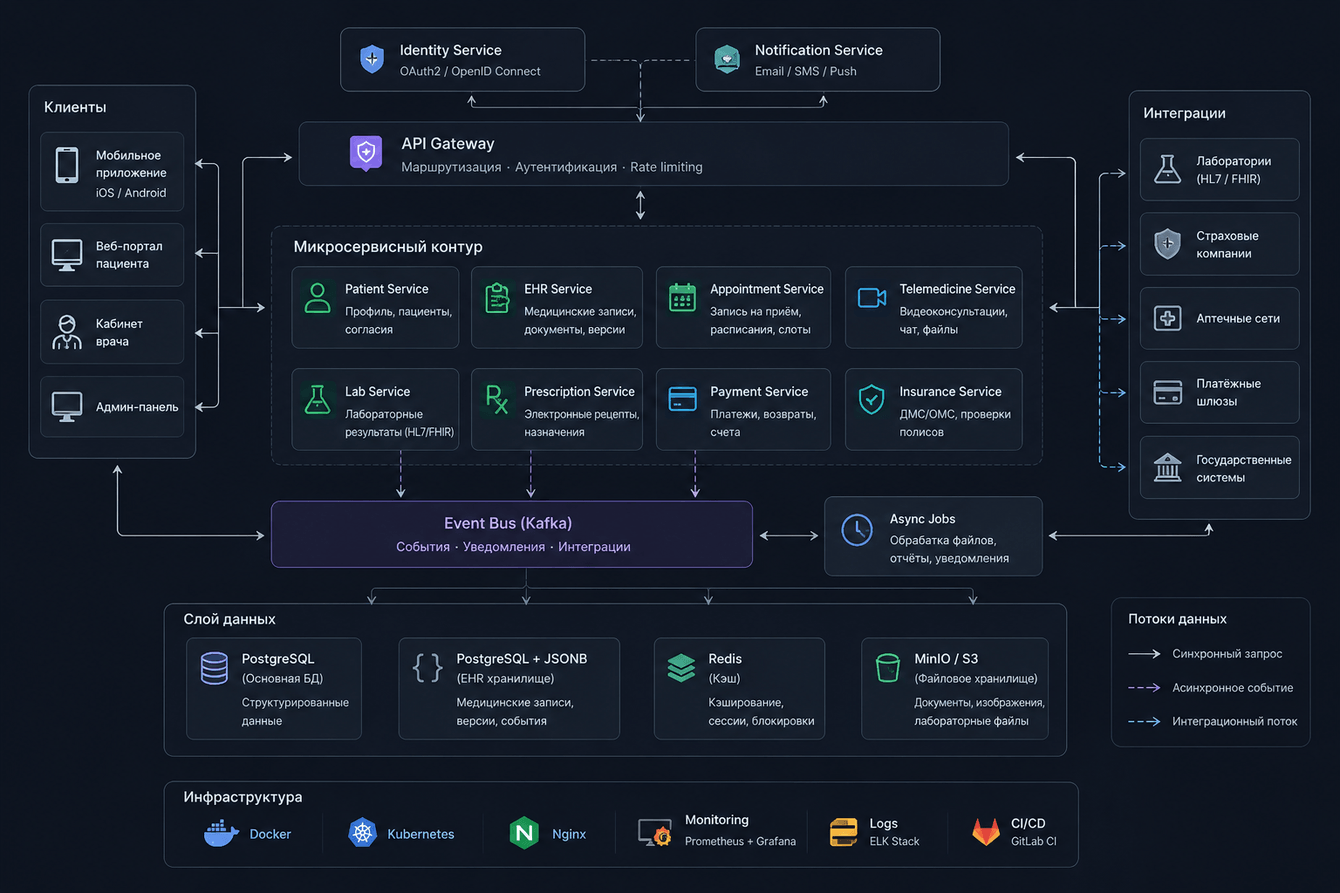This screenshot has height=893, width=1340.
Task: Click the Kubernetes wheel icon
Action: (362, 833)
